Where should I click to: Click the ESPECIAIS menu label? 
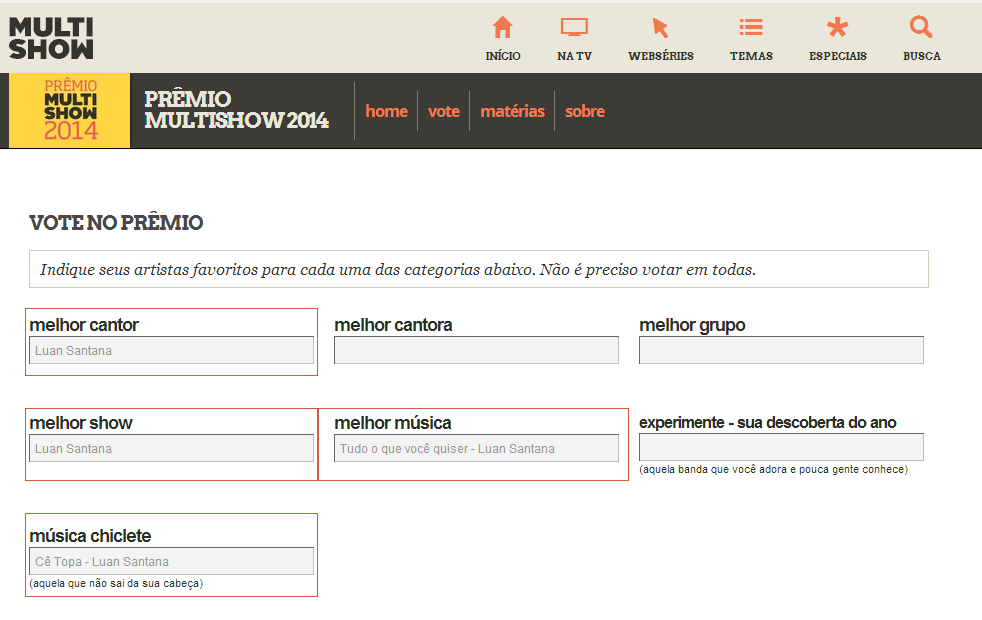(838, 56)
